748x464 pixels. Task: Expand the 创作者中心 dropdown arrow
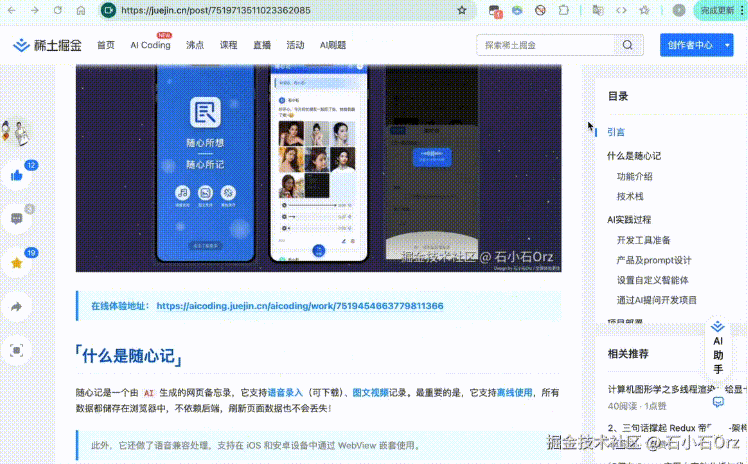coord(727,45)
